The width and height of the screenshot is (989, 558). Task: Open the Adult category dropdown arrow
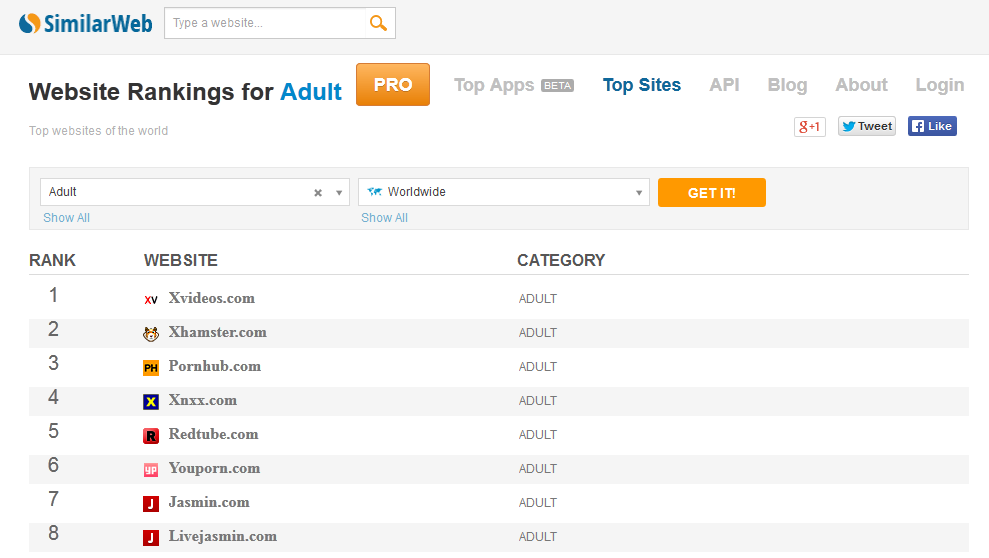339,193
